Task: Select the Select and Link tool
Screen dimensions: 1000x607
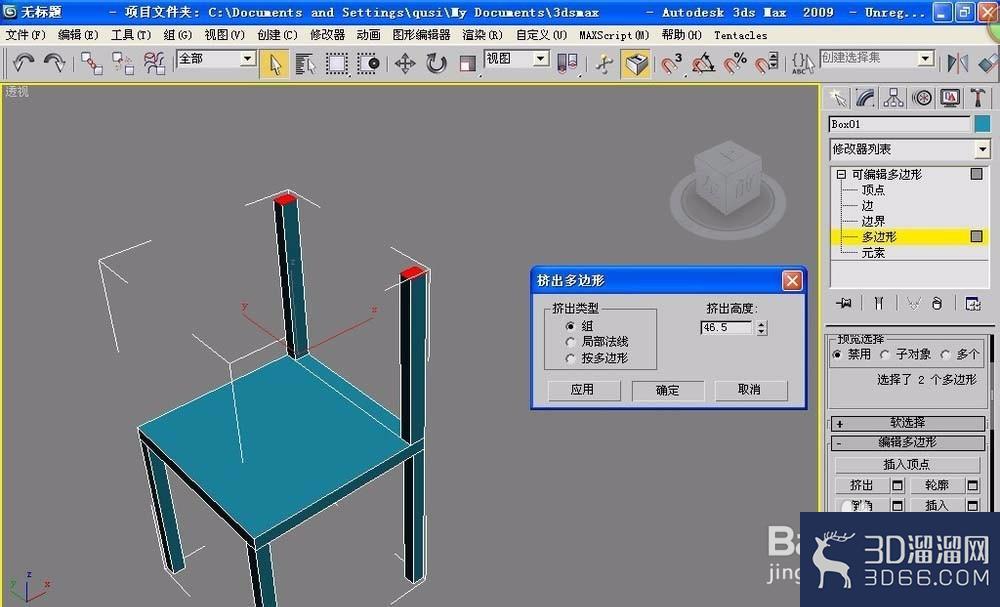Action: [x=92, y=63]
